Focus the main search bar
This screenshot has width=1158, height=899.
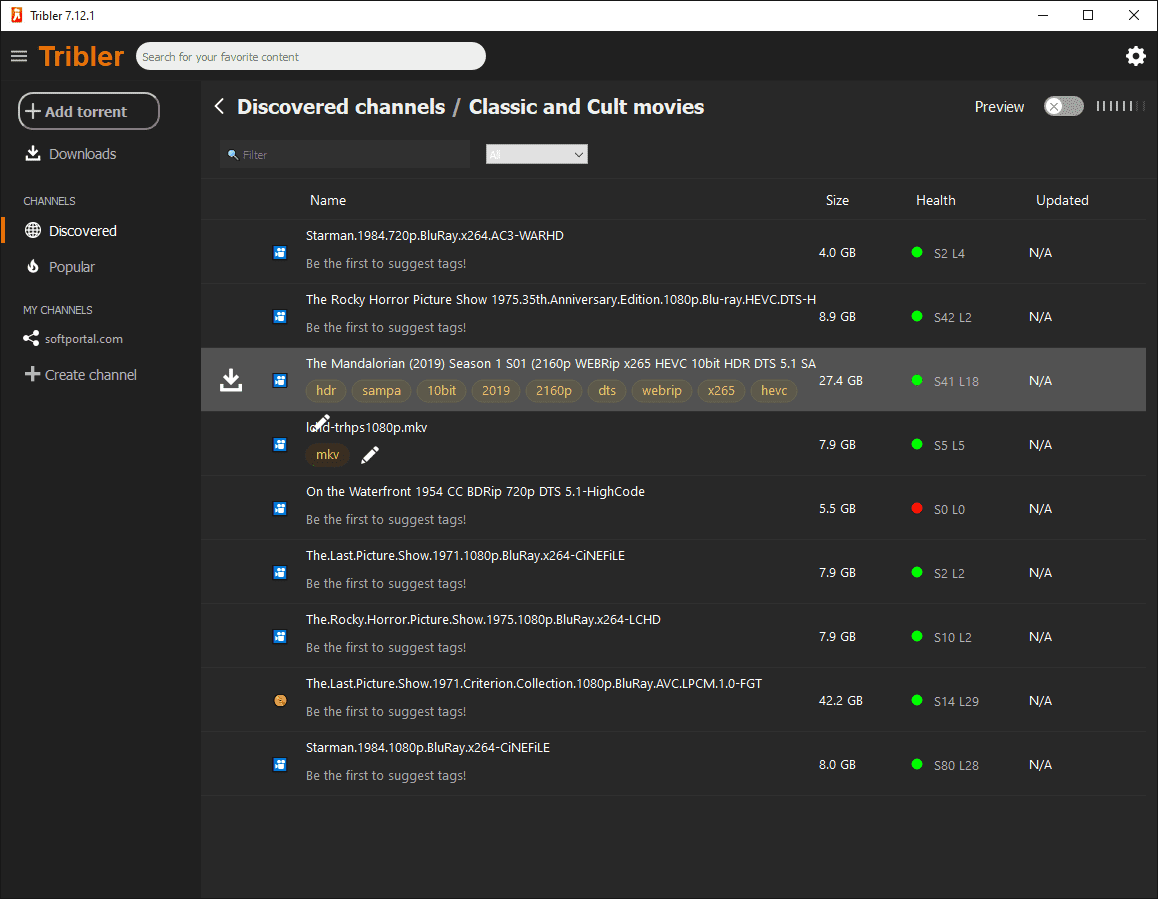310,57
